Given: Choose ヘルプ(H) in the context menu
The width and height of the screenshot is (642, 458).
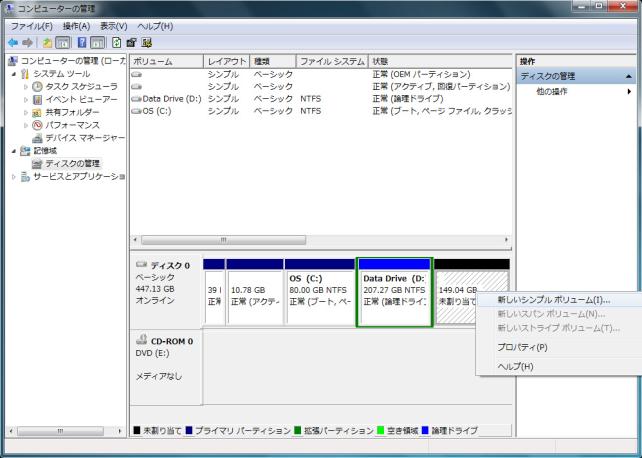Looking at the screenshot, I should click(558, 366).
